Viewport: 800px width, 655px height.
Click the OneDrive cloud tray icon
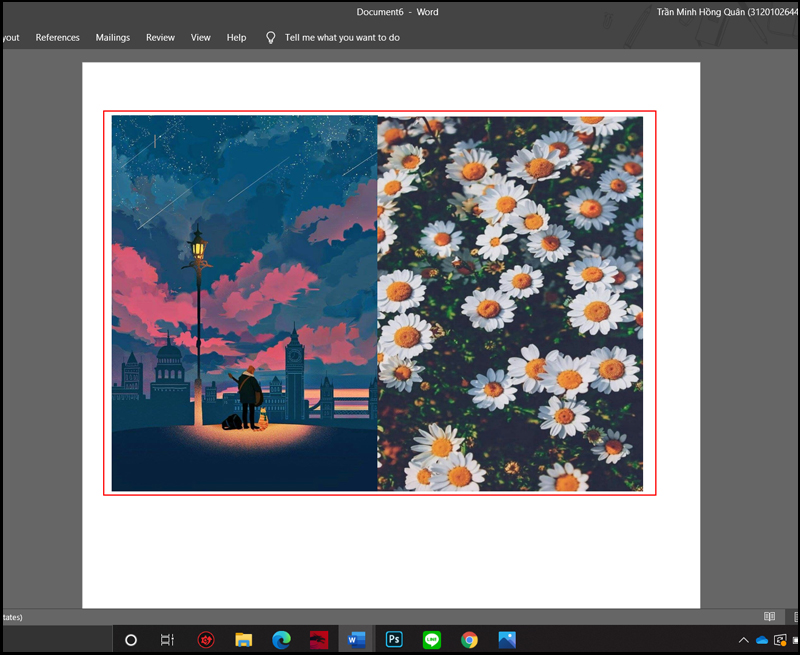pos(762,640)
